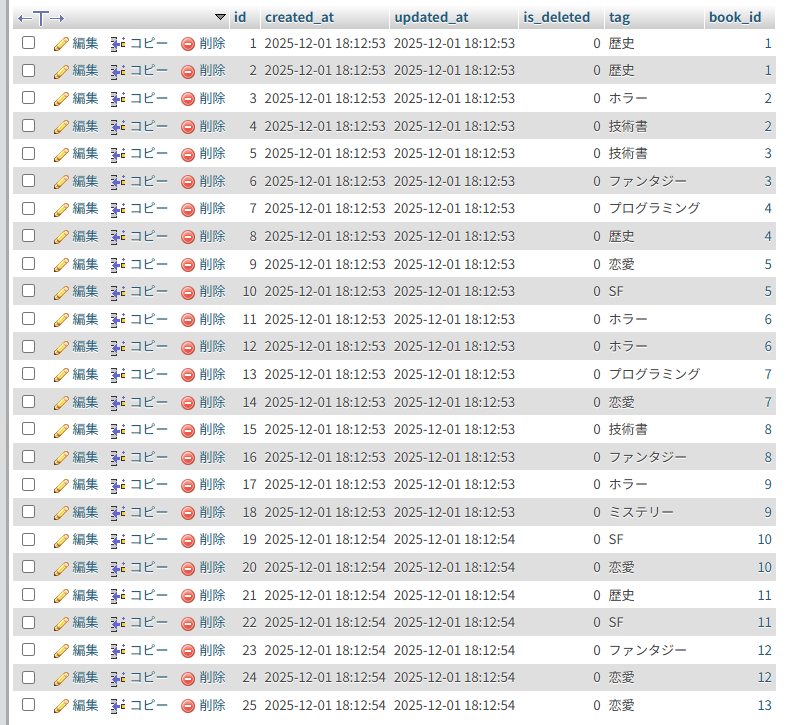Sort rows by the book_id header
This screenshot has height=725, width=788.
(735, 18)
